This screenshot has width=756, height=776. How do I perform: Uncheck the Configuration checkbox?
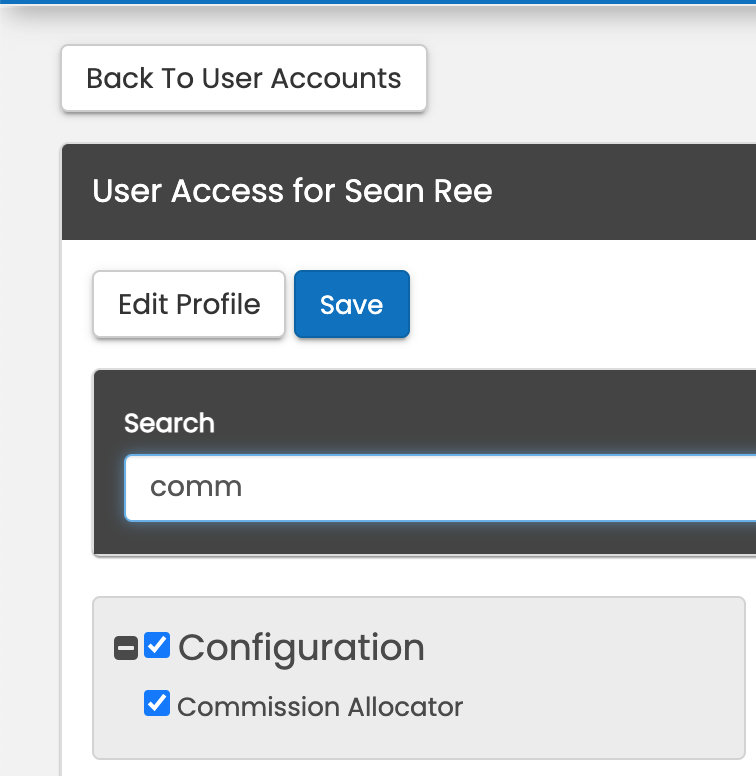(x=156, y=646)
